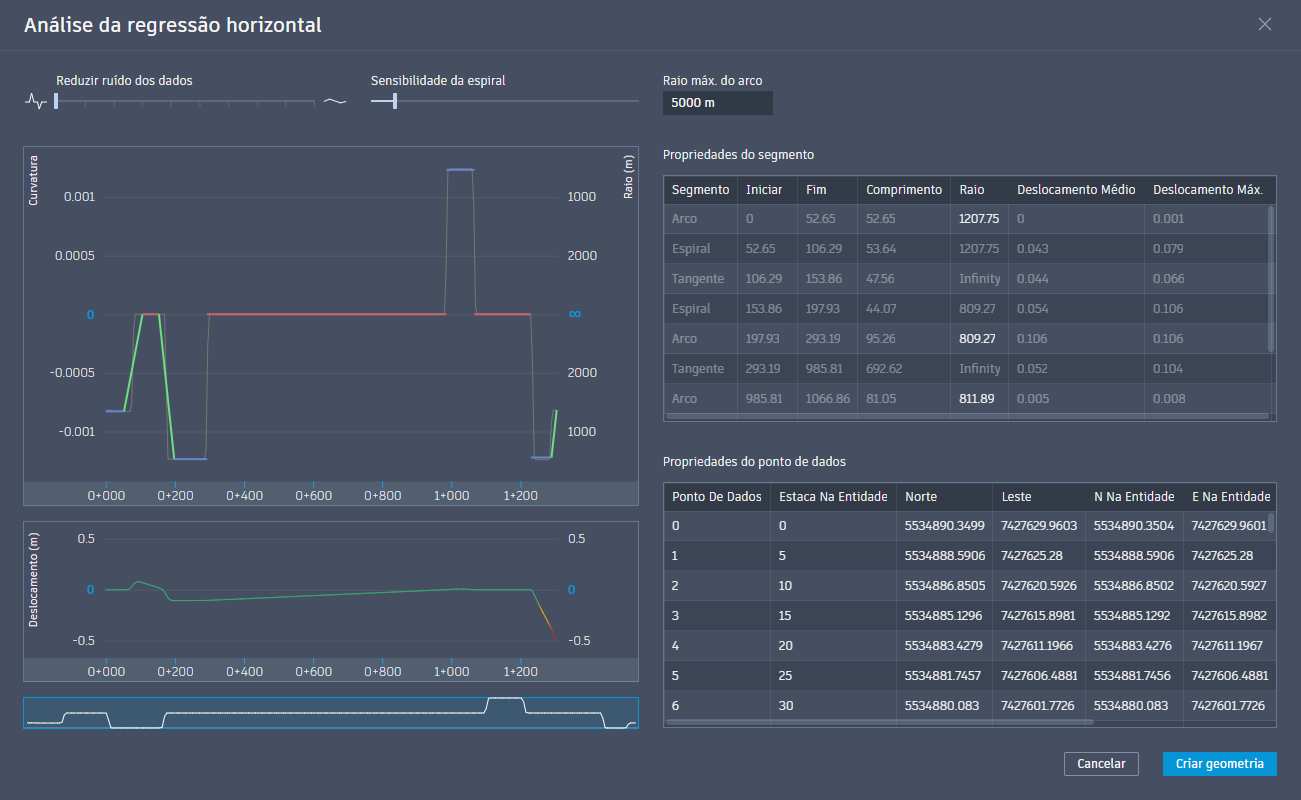Click the Ponto De Dados column header
The image size is (1301, 800).
717,497
